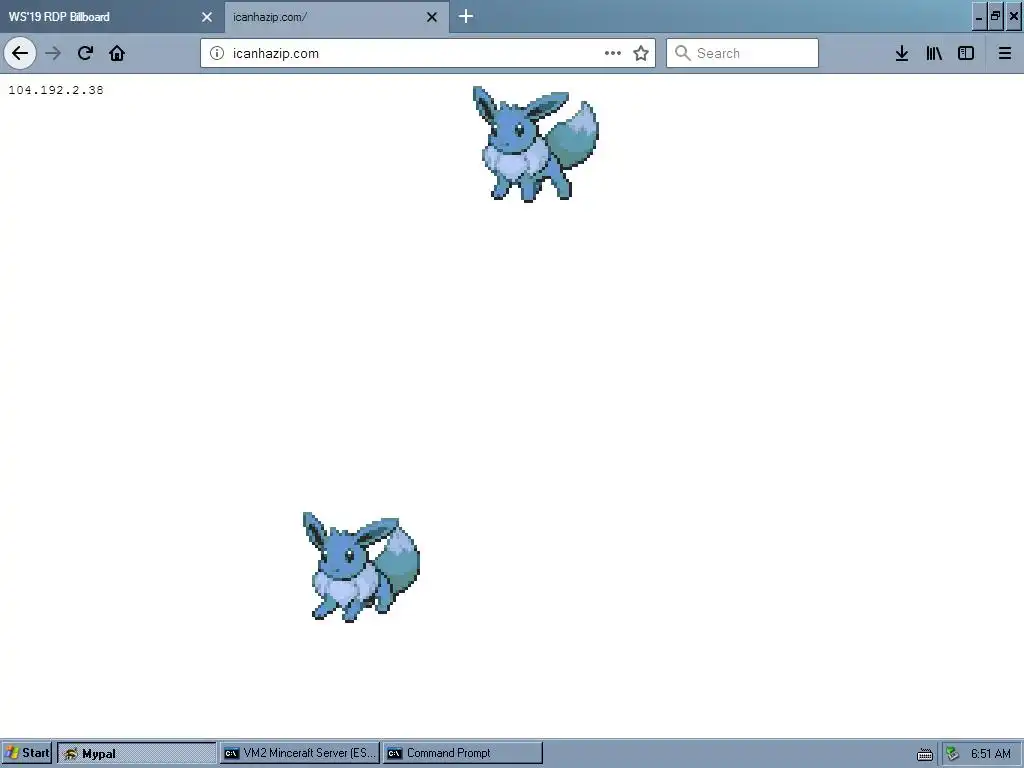
Task: Open the on-screen keyboard tray icon
Action: (x=925, y=754)
